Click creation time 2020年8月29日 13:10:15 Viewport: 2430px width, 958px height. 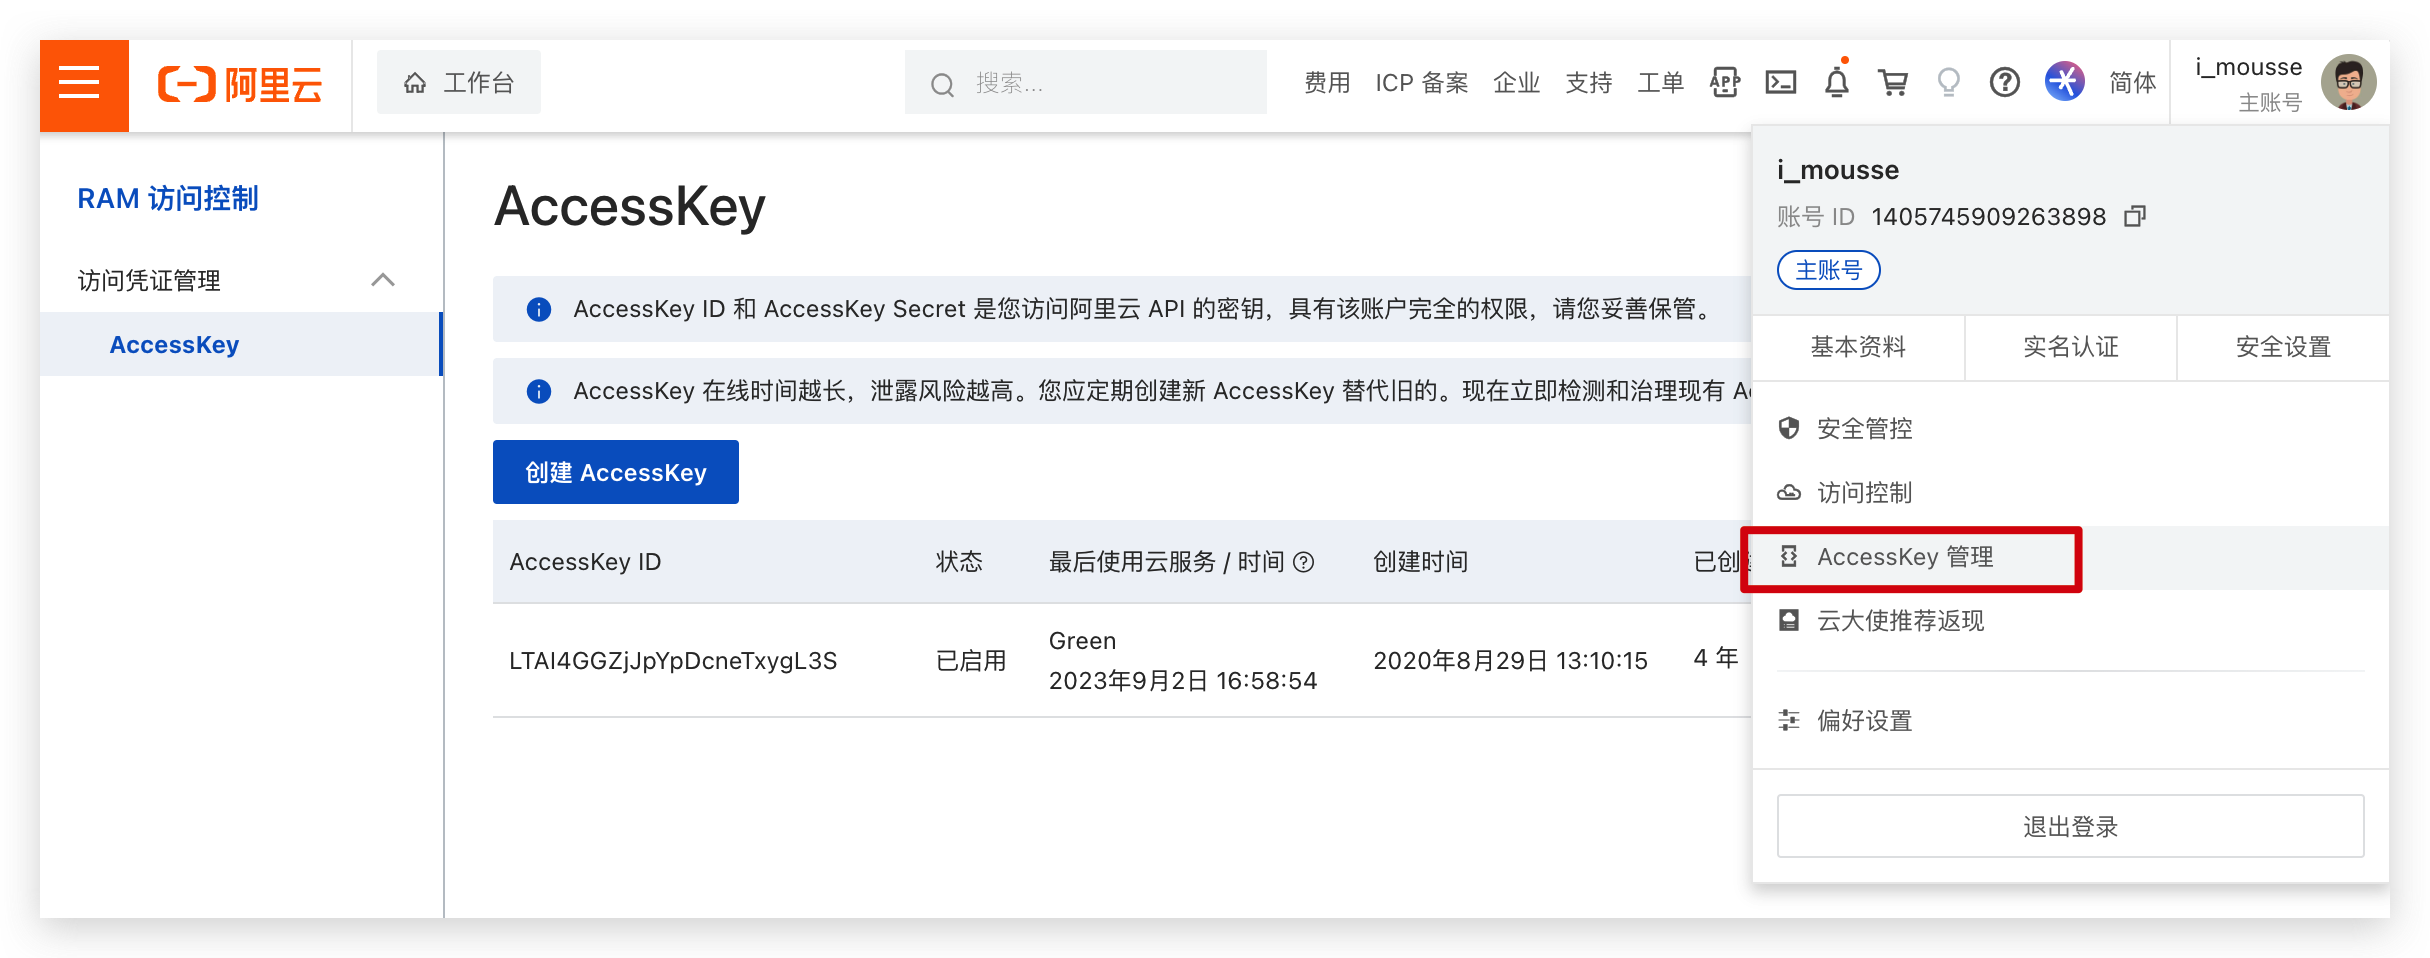click(1510, 660)
